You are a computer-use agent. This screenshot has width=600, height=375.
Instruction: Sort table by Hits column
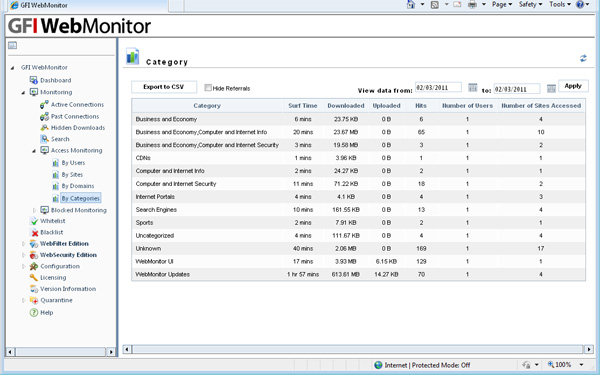[421, 106]
